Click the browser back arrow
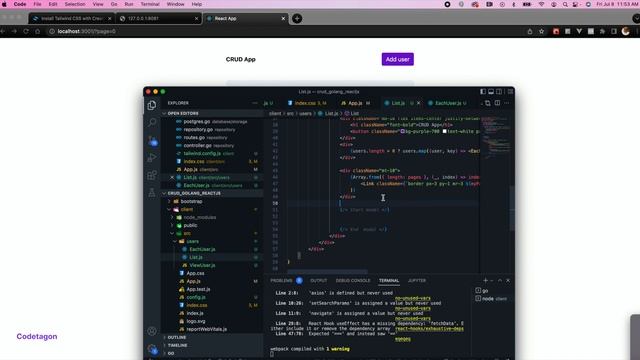This screenshot has width=640, height=360. 2,31
